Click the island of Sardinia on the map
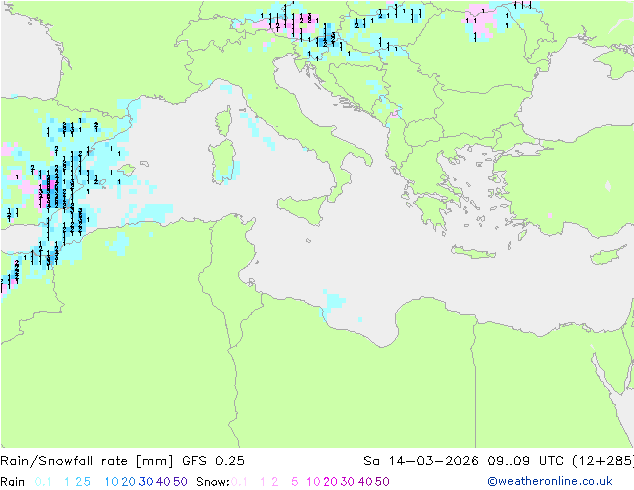The height and width of the screenshot is (490, 634). (223, 160)
